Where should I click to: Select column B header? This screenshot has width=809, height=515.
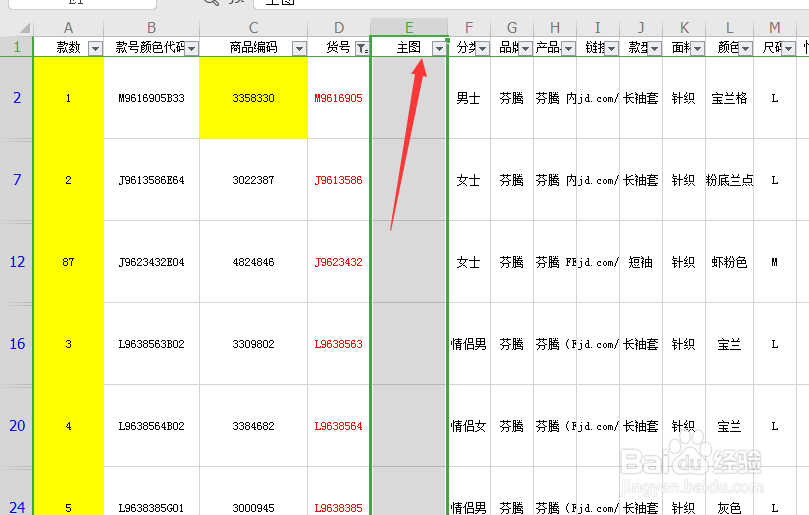pos(151,27)
